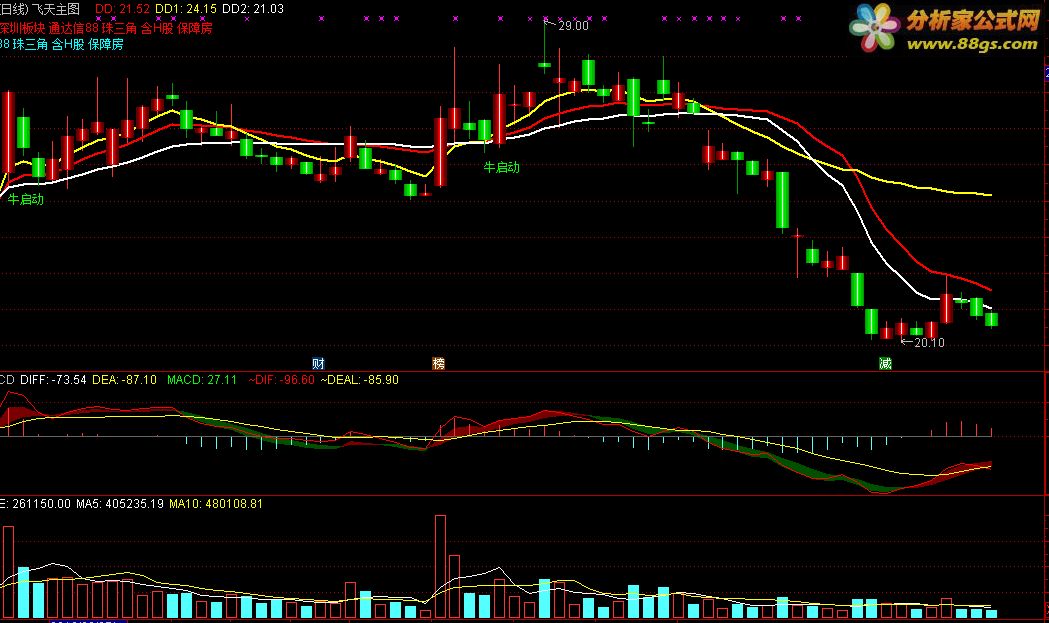Click the green MACD: 27.11 value
This screenshot has width=1049, height=623.
click(202, 379)
